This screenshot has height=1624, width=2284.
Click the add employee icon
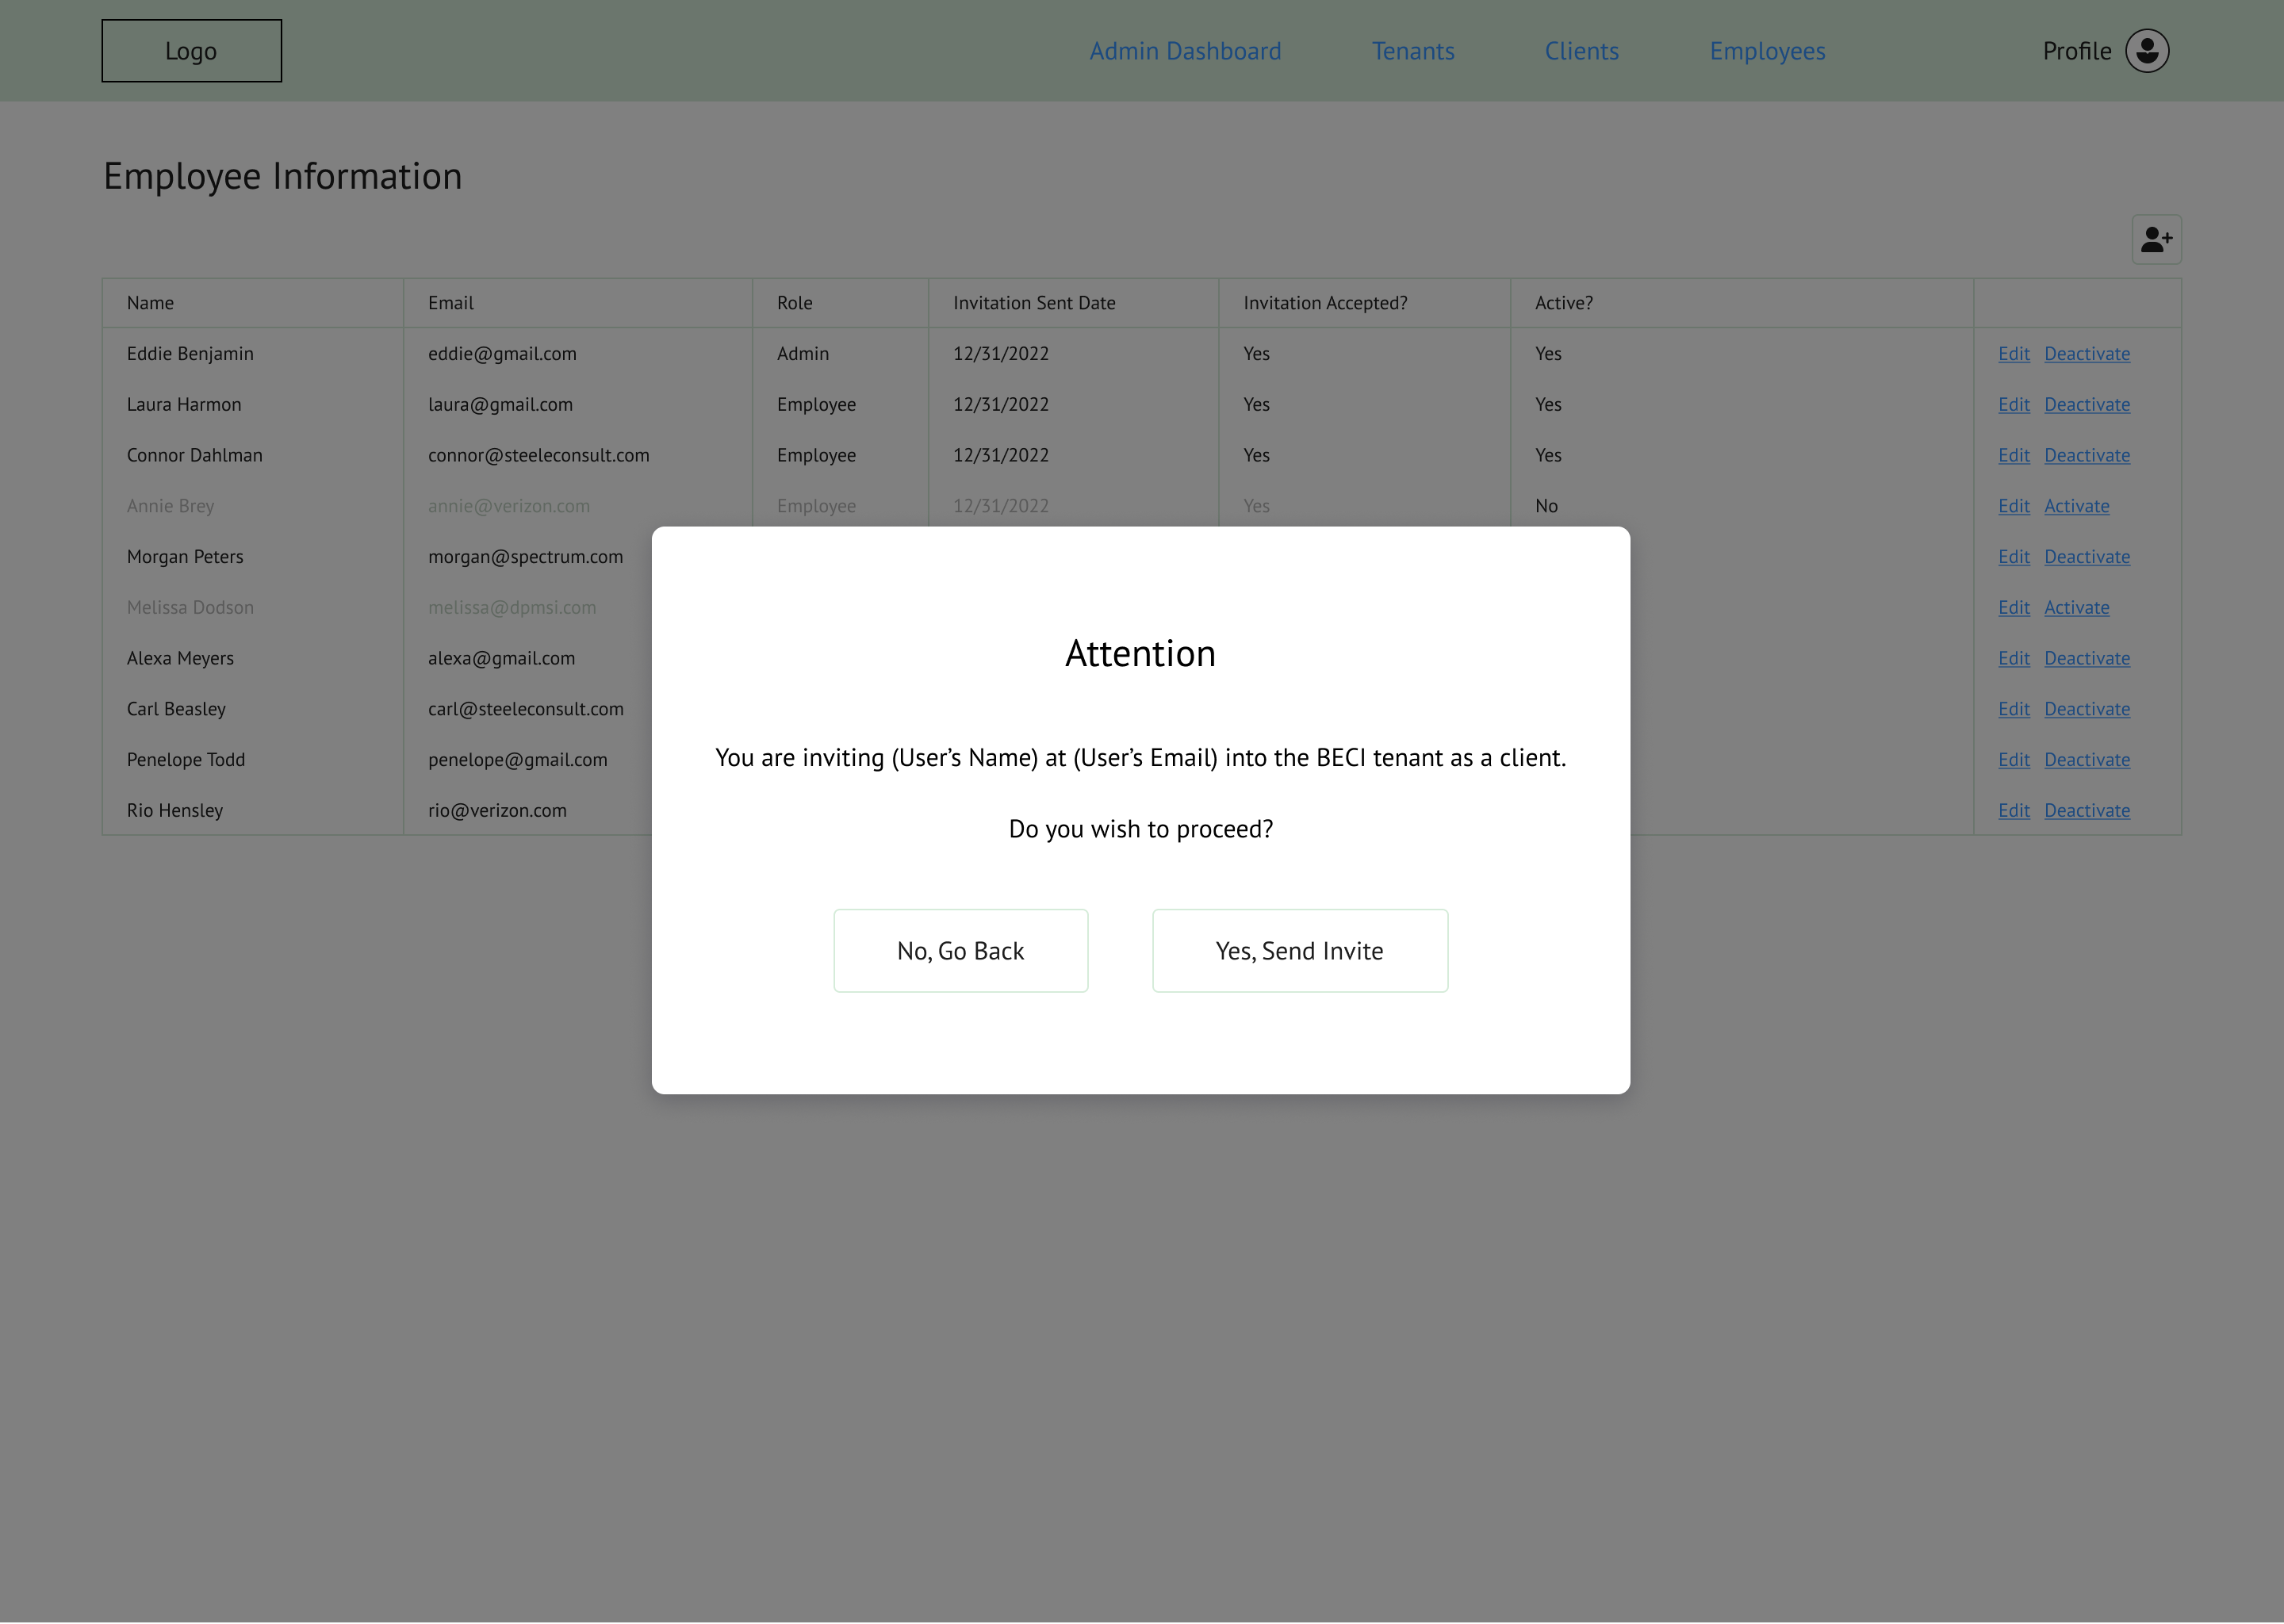point(2156,240)
